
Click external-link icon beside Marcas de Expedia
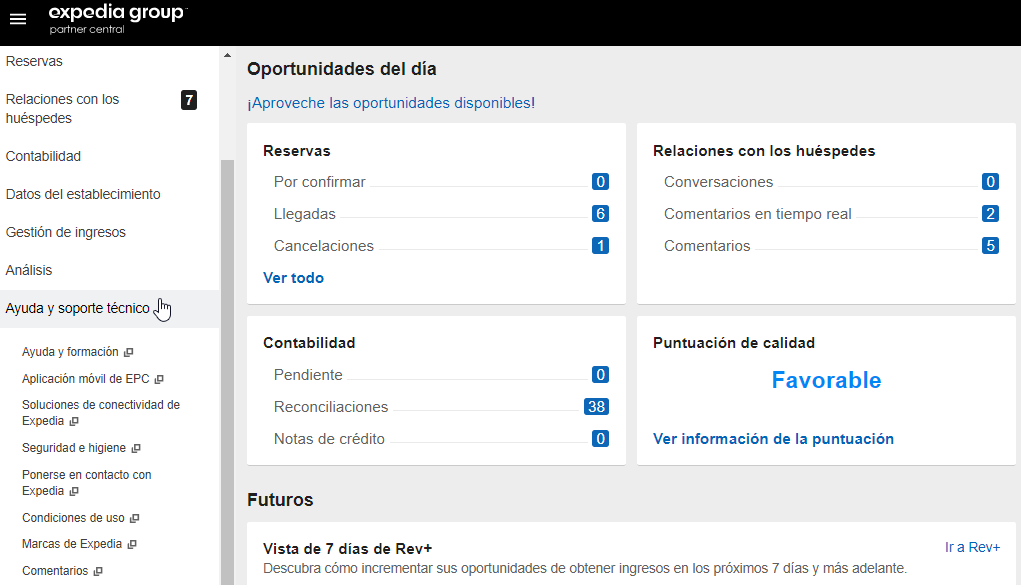132,545
